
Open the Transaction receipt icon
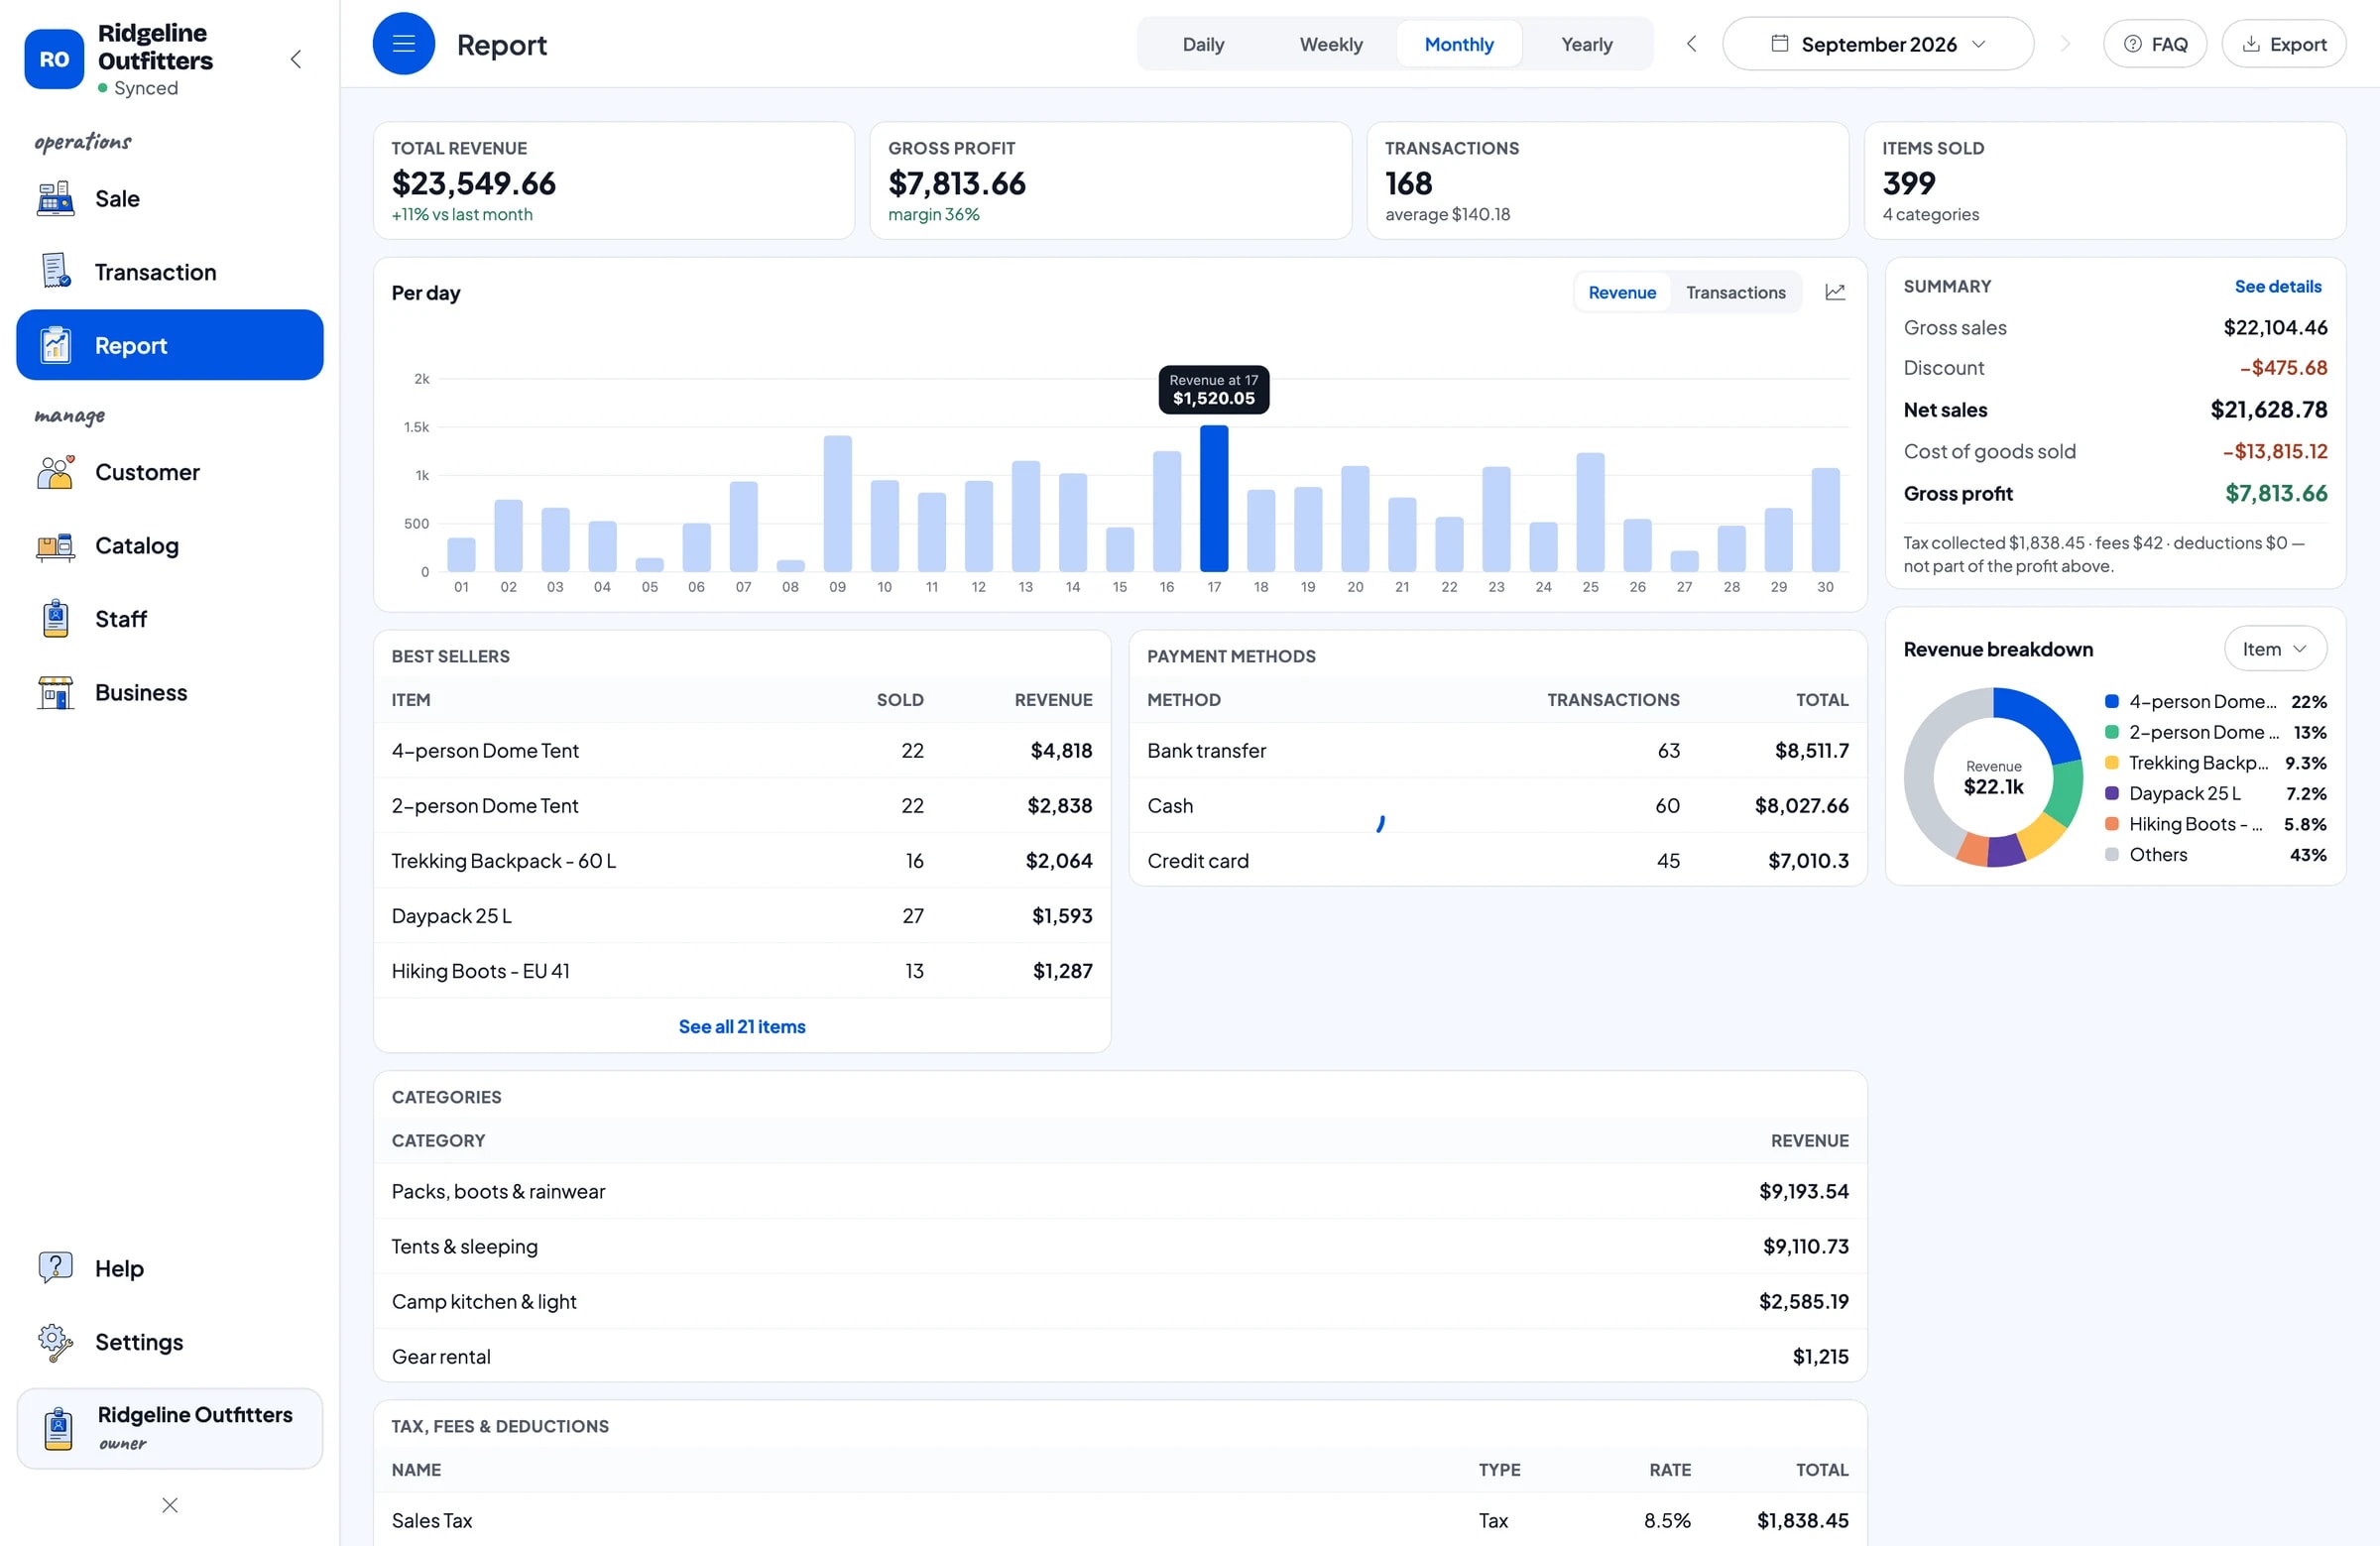click(56, 271)
